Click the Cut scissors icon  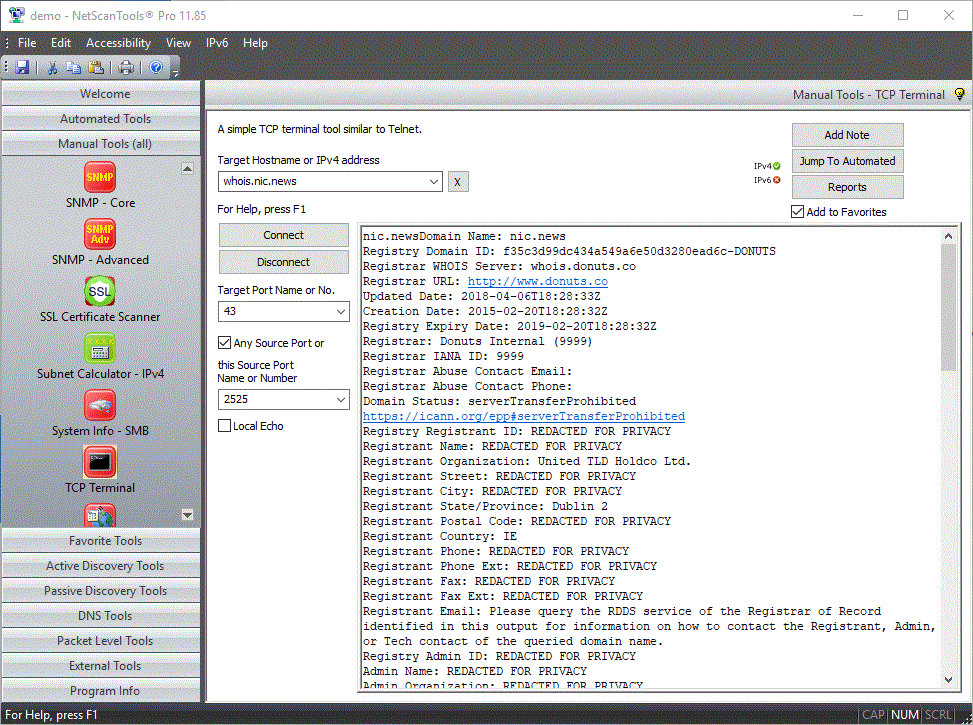coord(52,67)
